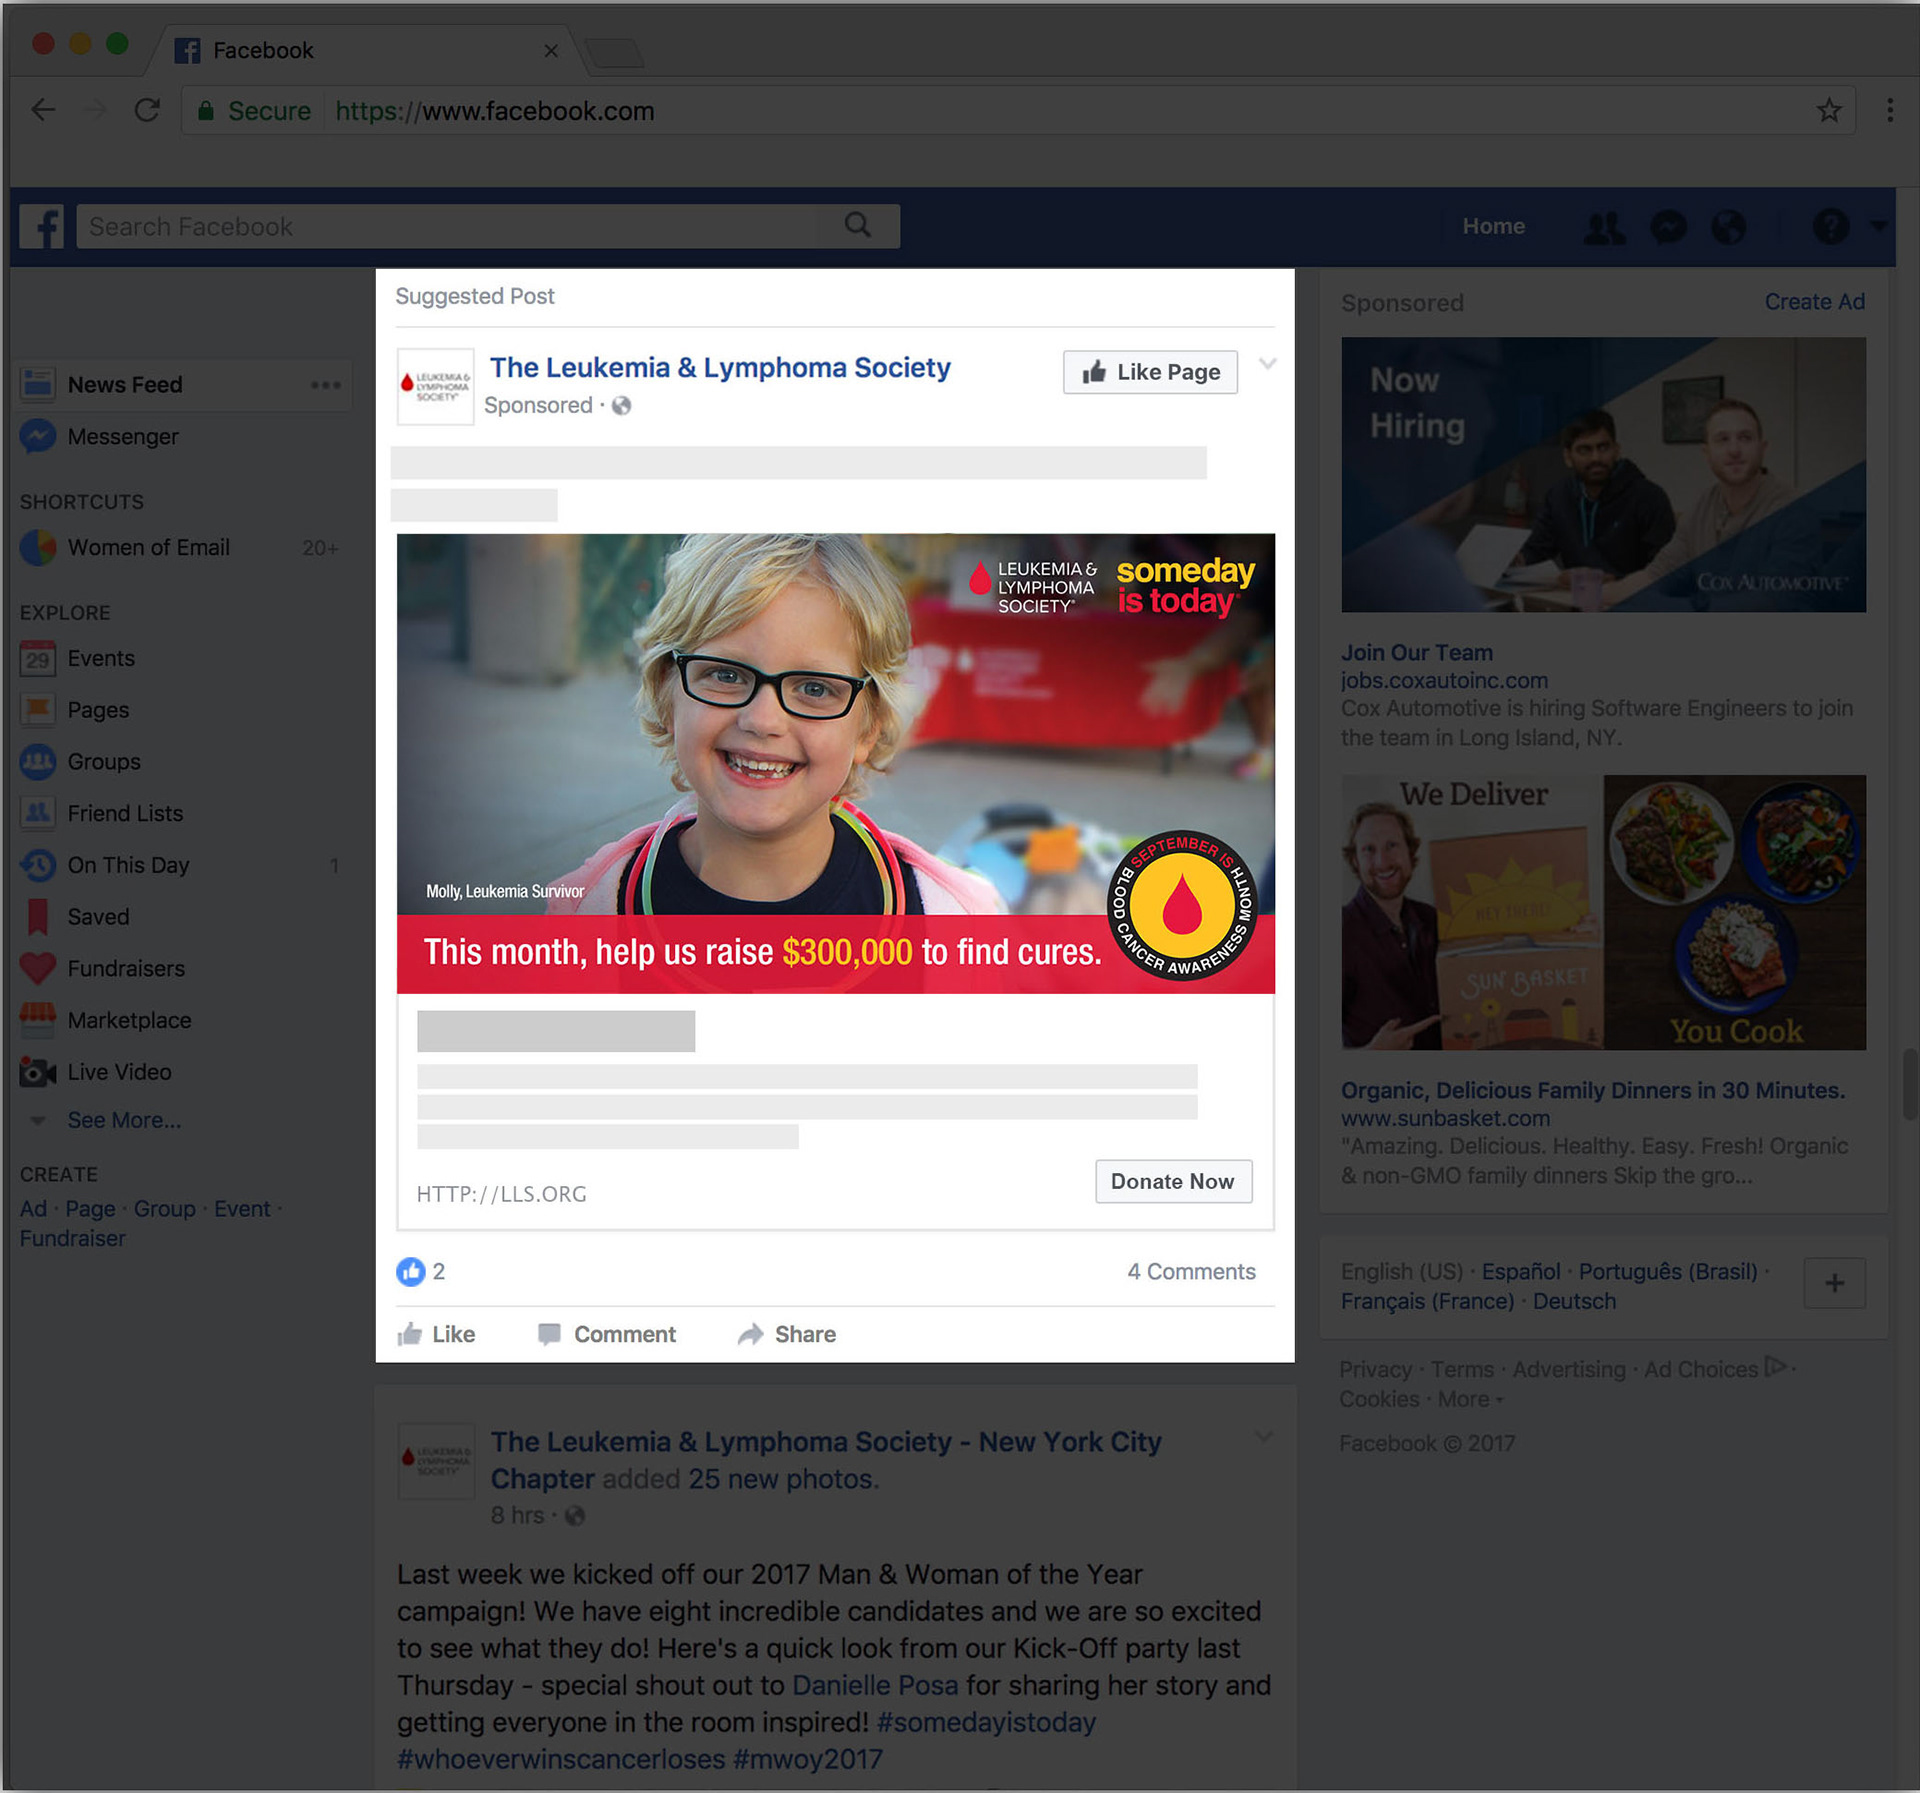Open the Friend Requests icon
Image resolution: width=1920 pixels, height=1793 pixels.
click(1604, 227)
